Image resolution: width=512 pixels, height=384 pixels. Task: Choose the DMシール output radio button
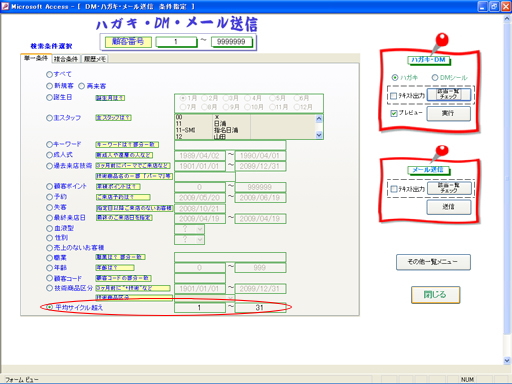(435, 78)
